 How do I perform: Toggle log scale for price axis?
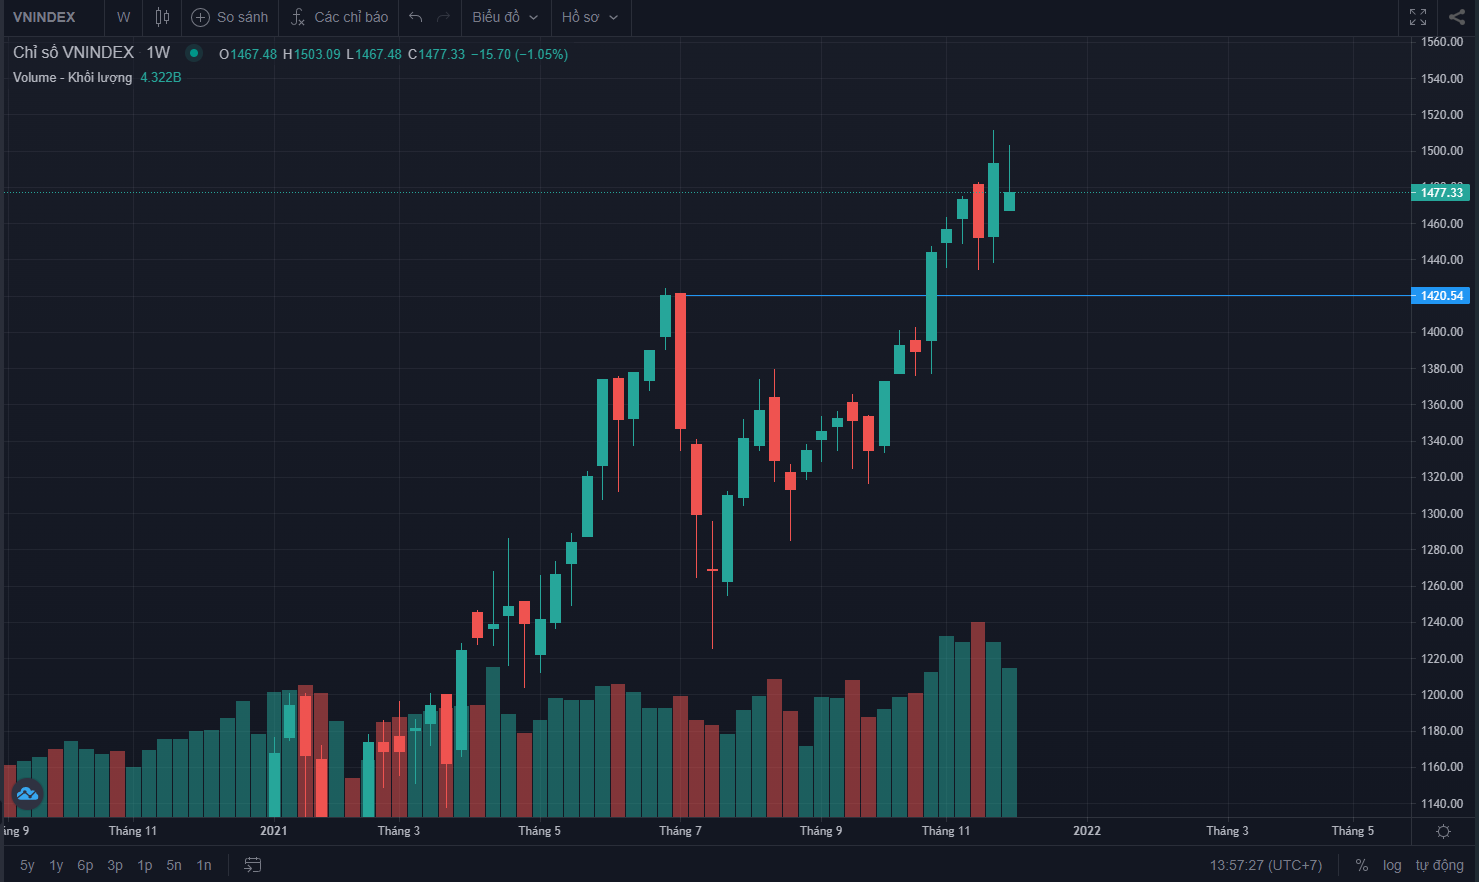(x=1392, y=865)
